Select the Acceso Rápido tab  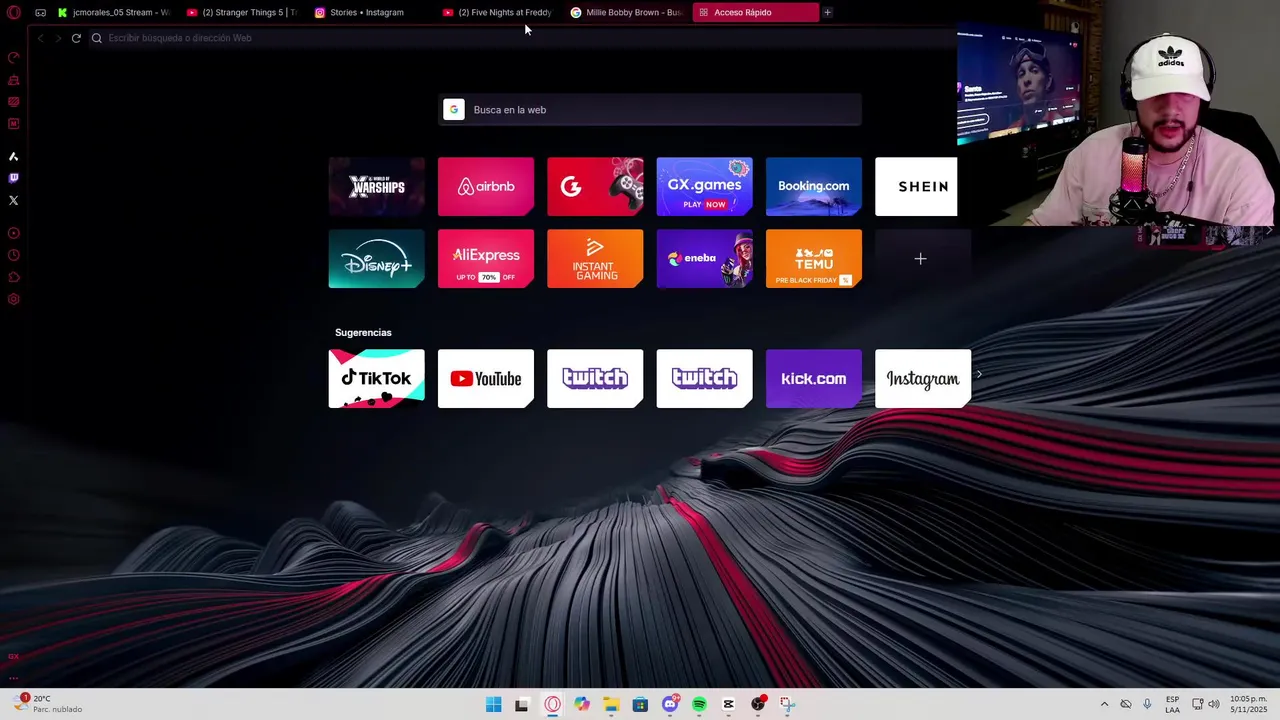click(754, 12)
